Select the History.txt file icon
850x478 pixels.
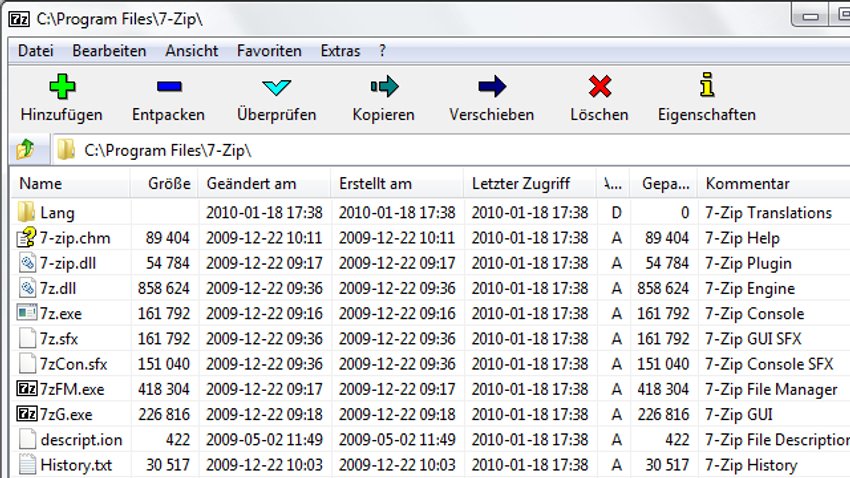tap(27, 464)
